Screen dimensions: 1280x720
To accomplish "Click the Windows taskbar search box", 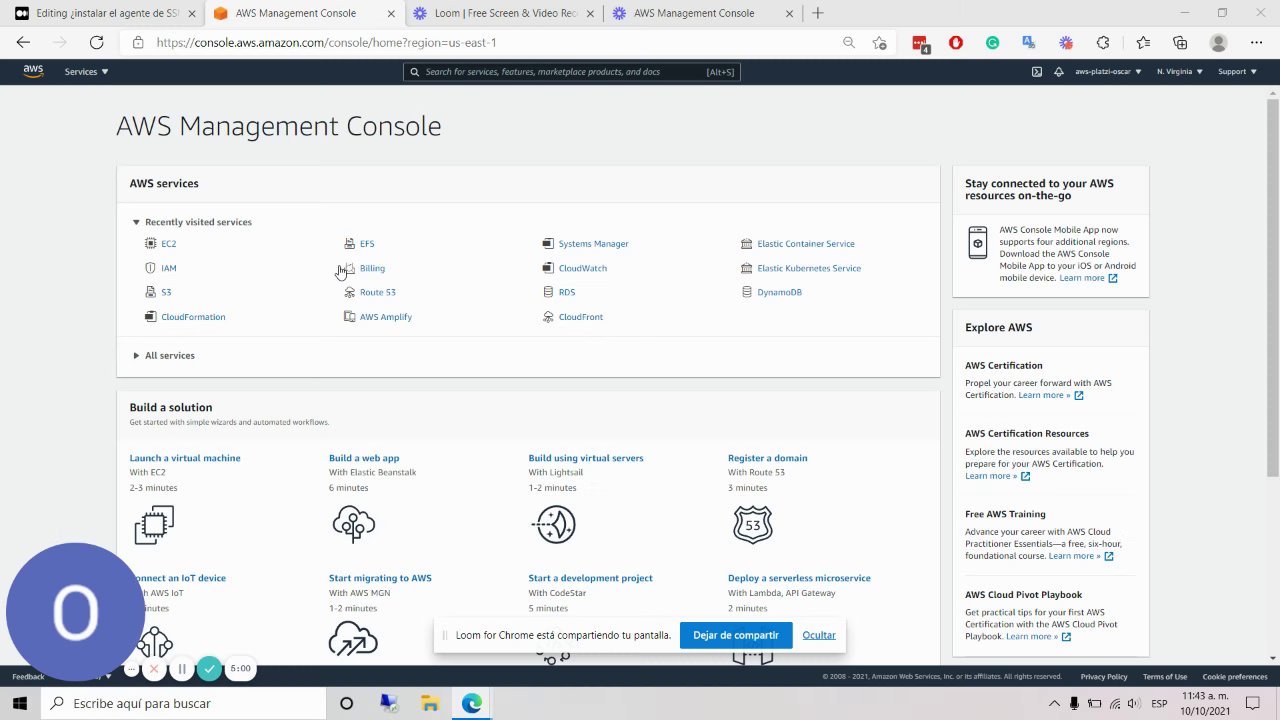I will click(183, 703).
